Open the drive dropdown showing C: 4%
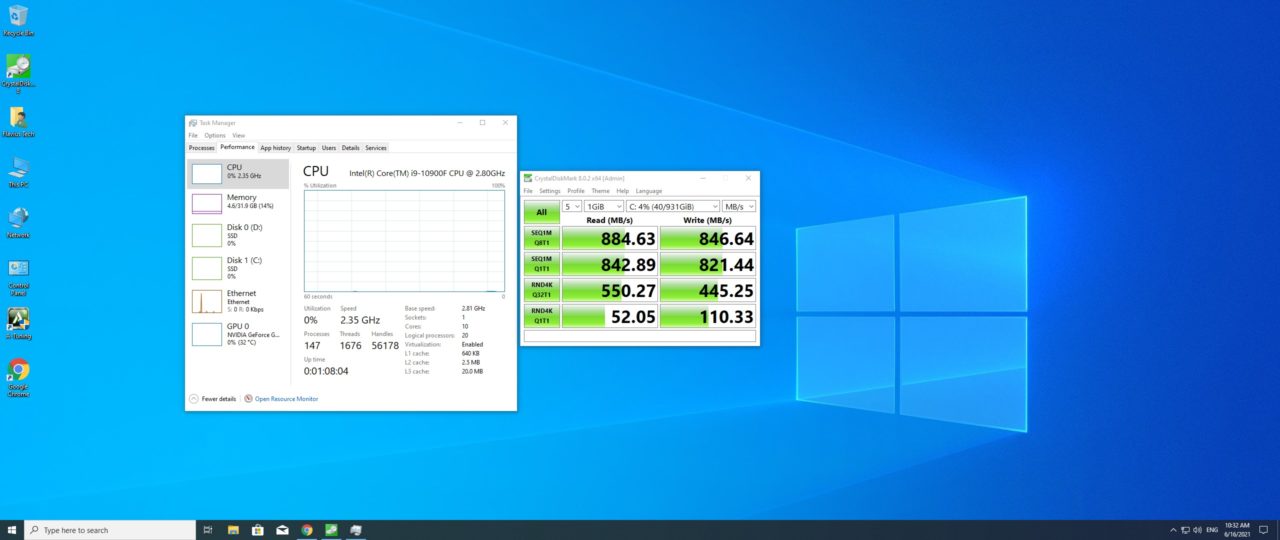The height and width of the screenshot is (540, 1280). pos(673,206)
